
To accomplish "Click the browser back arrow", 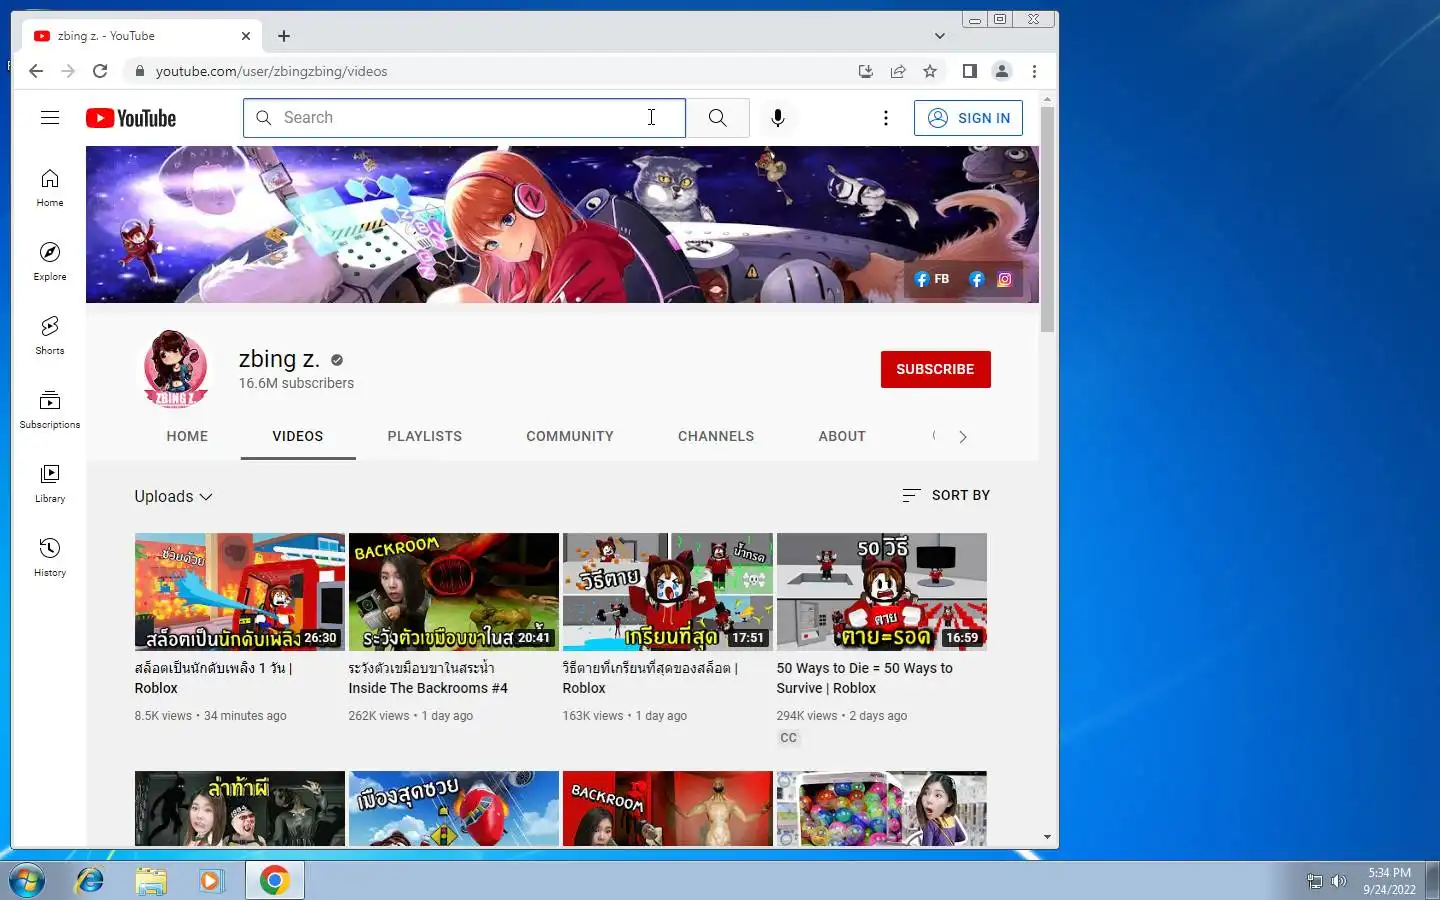I will click(x=36, y=71).
